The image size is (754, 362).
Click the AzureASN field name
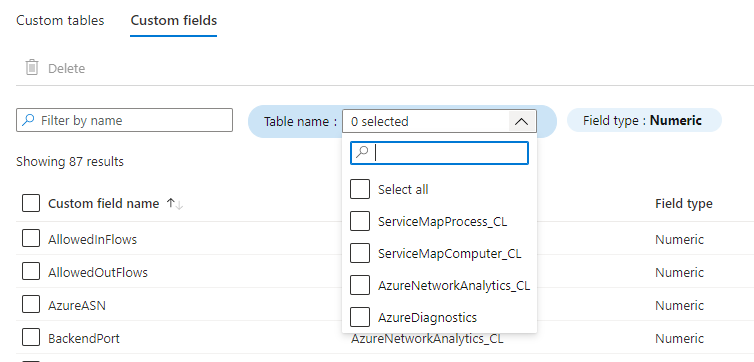(77, 305)
